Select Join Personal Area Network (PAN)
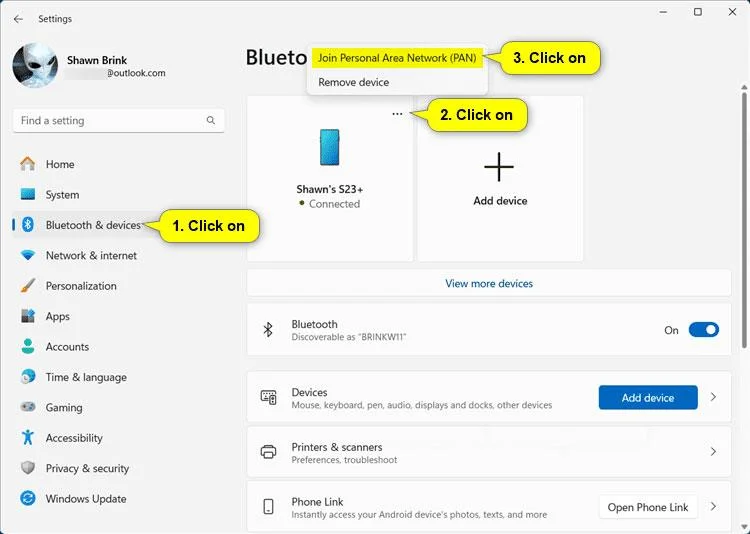750x534 pixels. 397,58
